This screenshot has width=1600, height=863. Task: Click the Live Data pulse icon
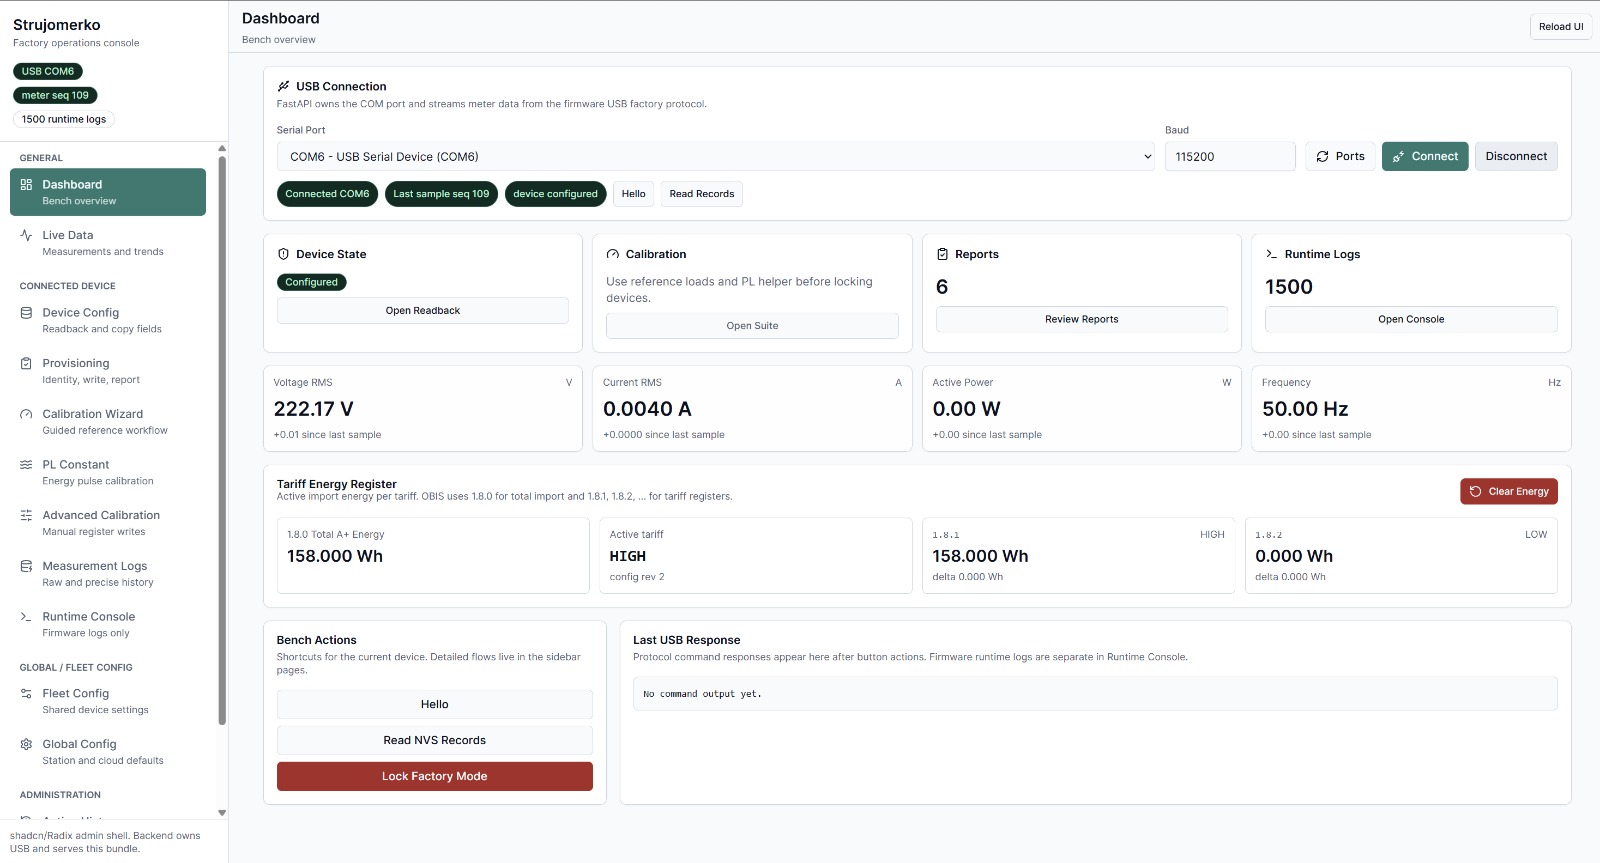pyautogui.click(x=26, y=235)
